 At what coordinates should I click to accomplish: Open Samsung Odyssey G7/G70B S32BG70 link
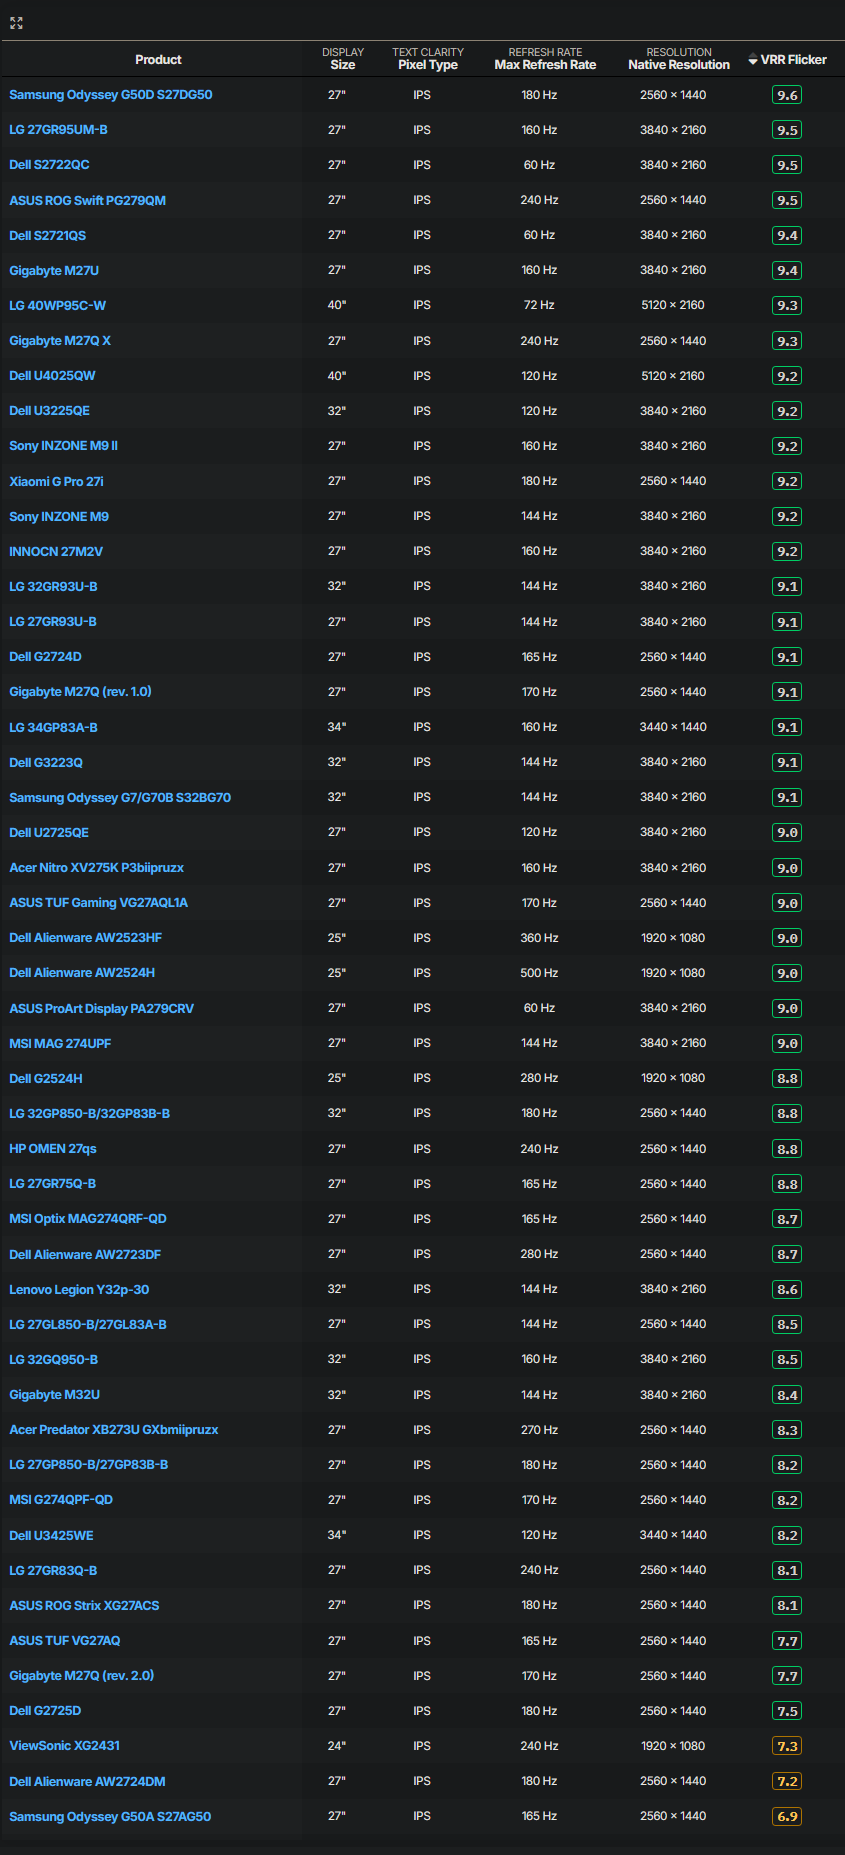point(120,797)
